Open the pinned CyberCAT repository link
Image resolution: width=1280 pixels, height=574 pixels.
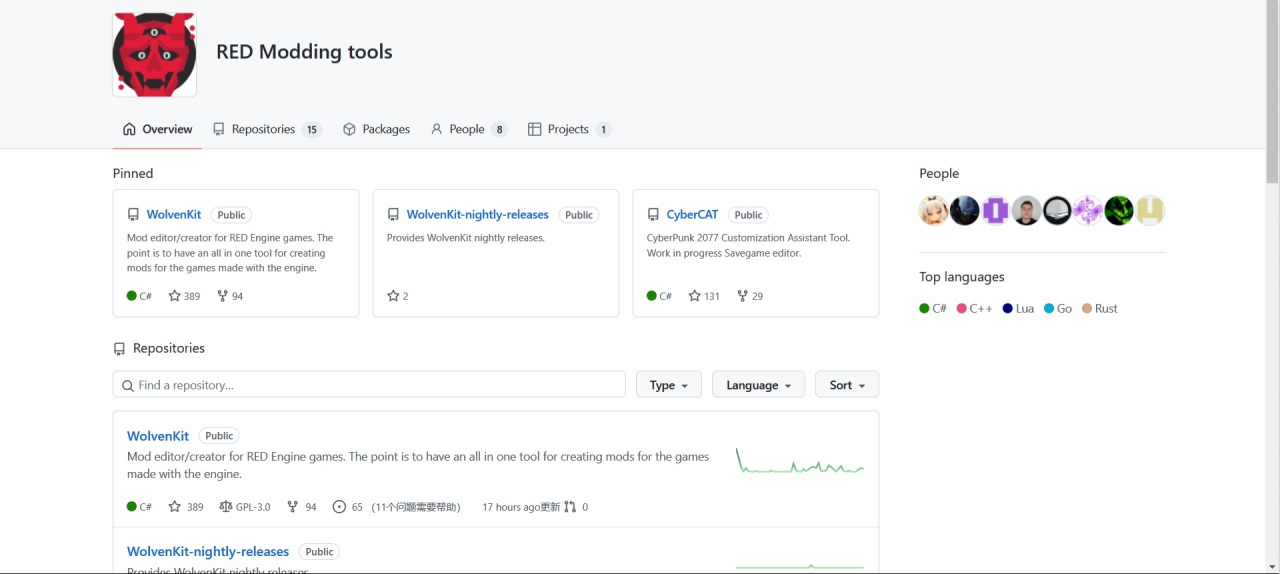(692, 214)
